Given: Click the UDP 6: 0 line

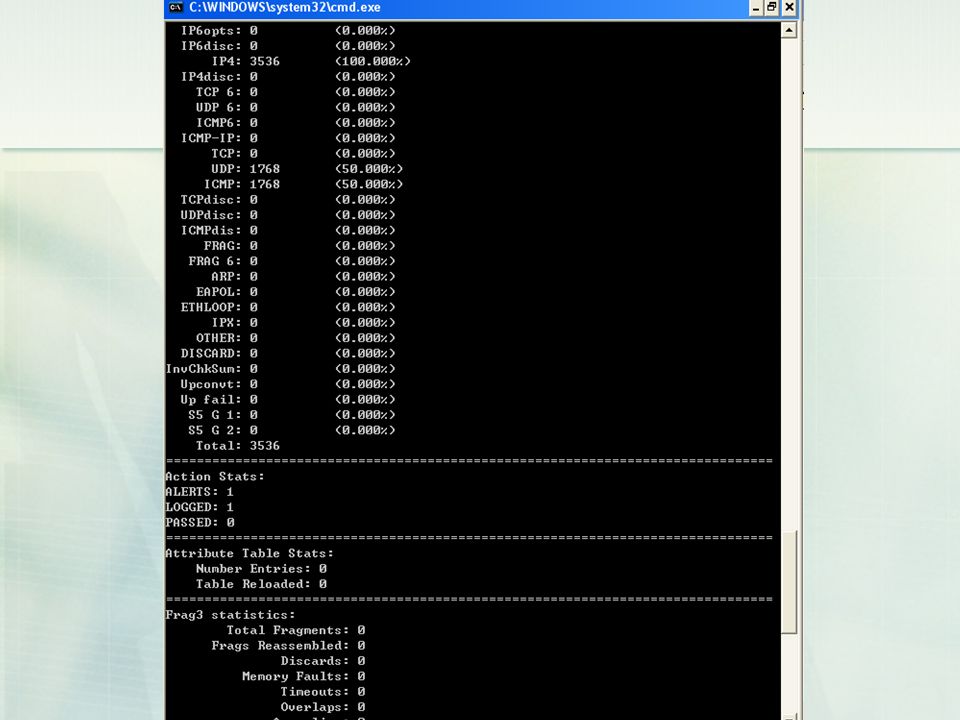Looking at the screenshot, I should pyautogui.click(x=296, y=107).
